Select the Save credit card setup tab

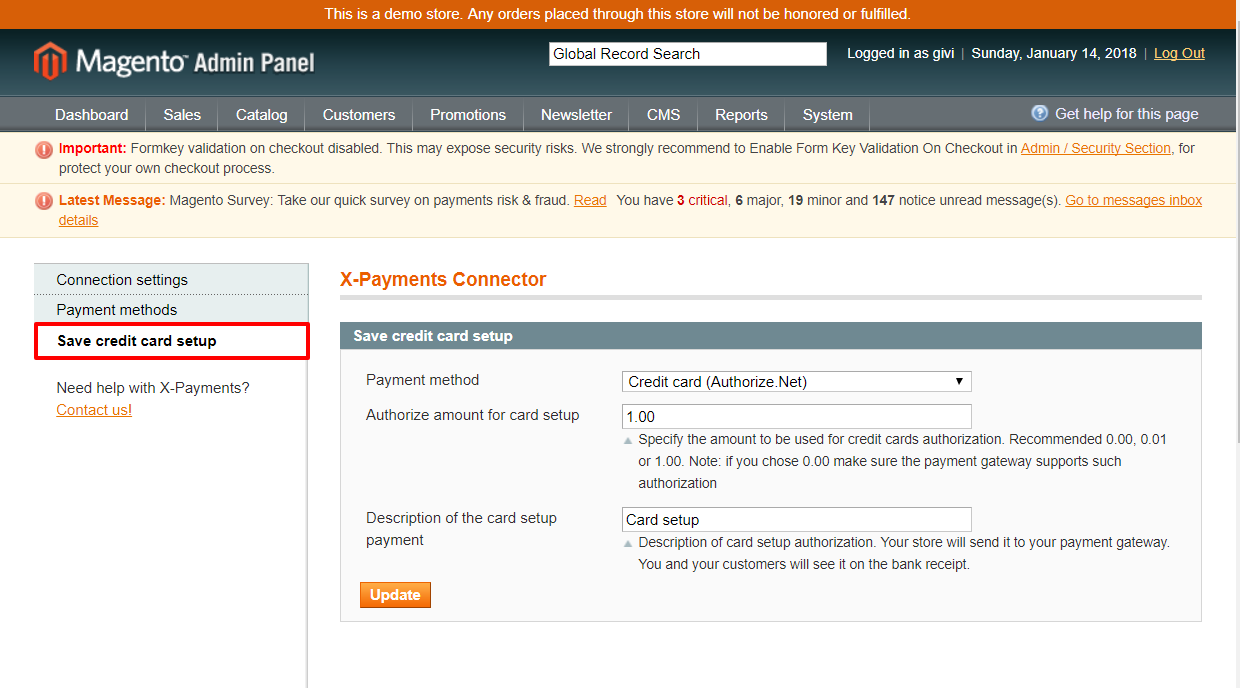click(x=171, y=341)
